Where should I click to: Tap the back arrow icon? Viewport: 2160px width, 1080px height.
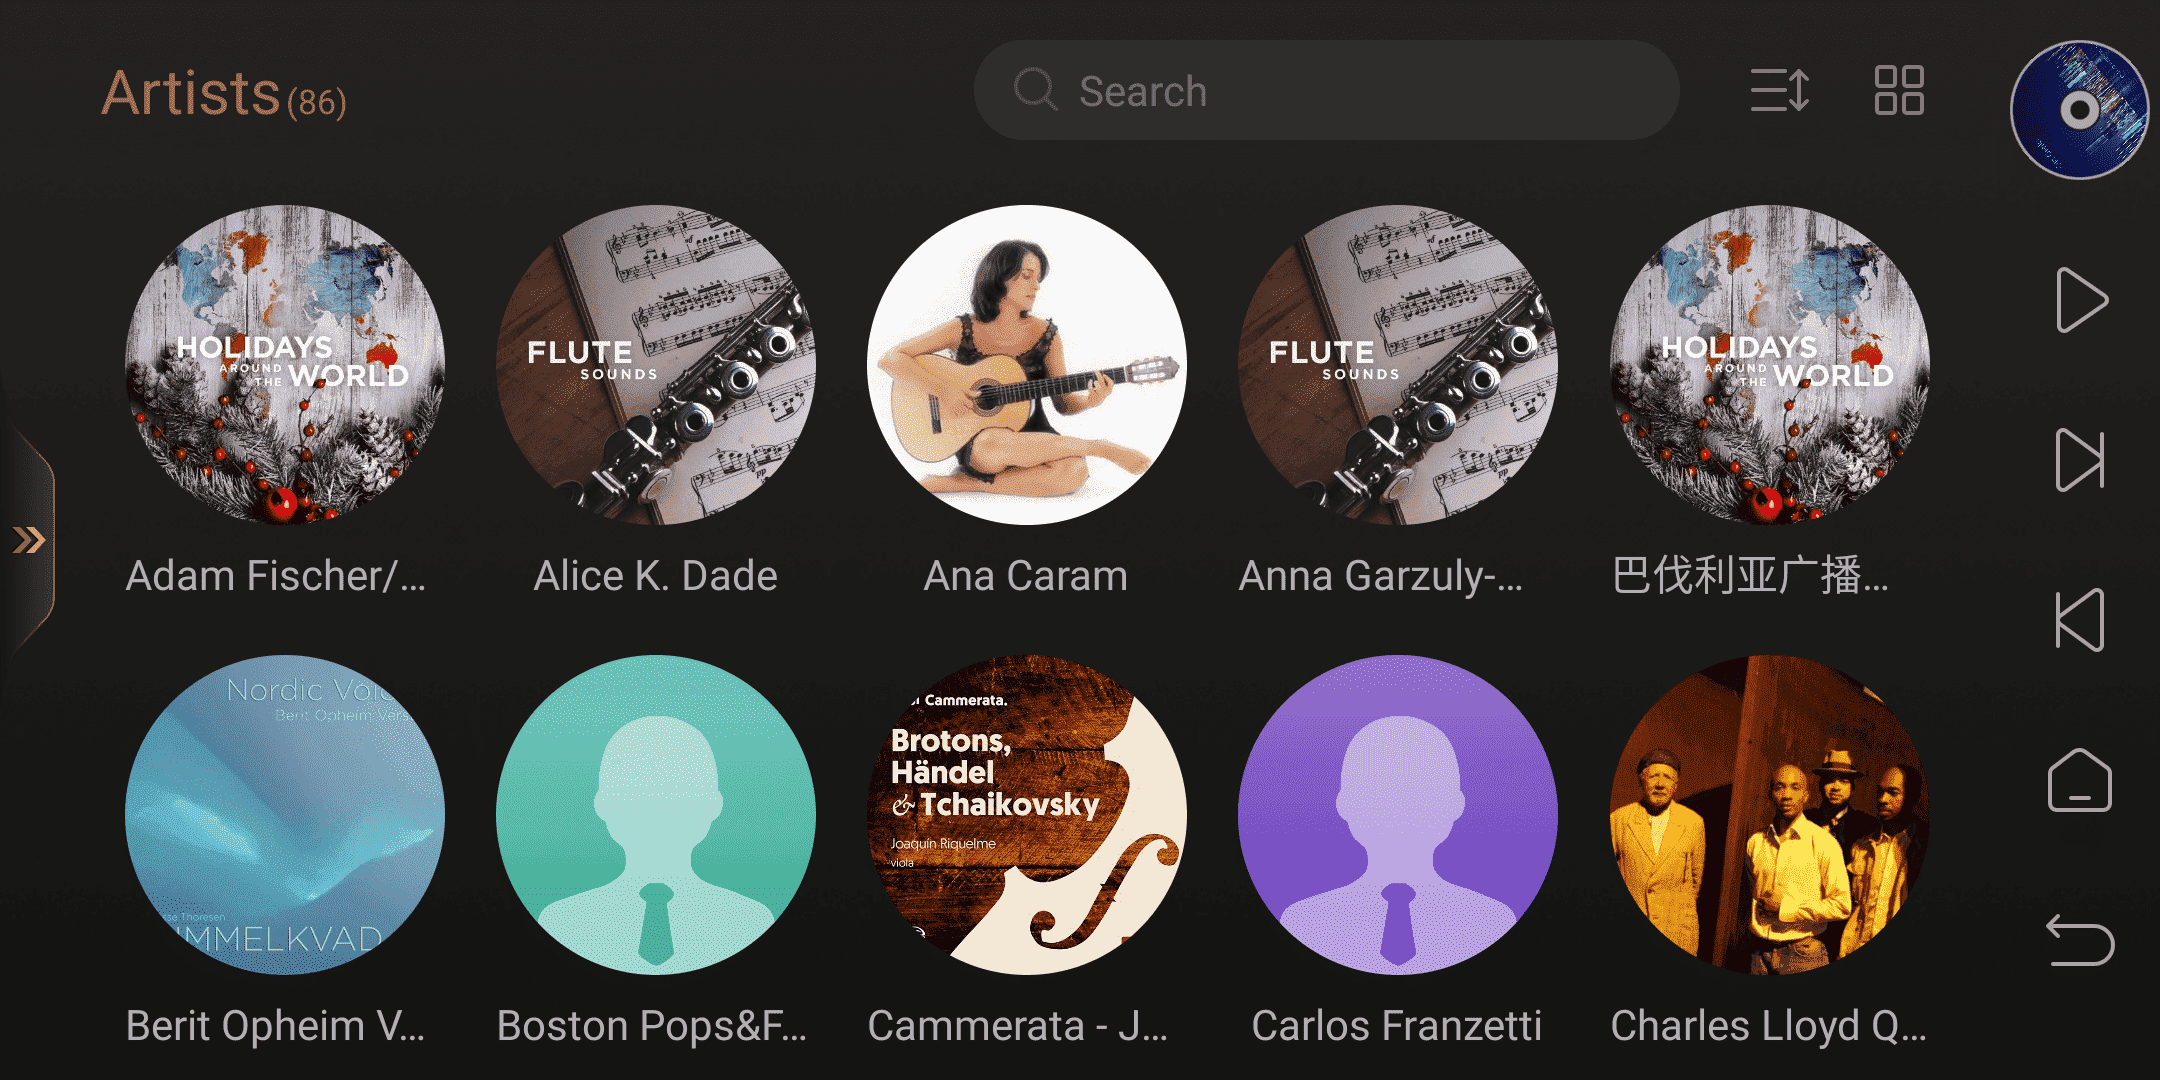pyautogui.click(x=2080, y=940)
